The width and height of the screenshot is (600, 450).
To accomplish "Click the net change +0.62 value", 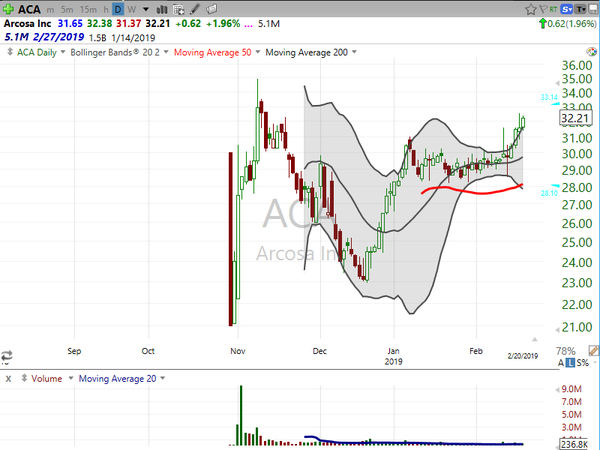I will coord(188,24).
